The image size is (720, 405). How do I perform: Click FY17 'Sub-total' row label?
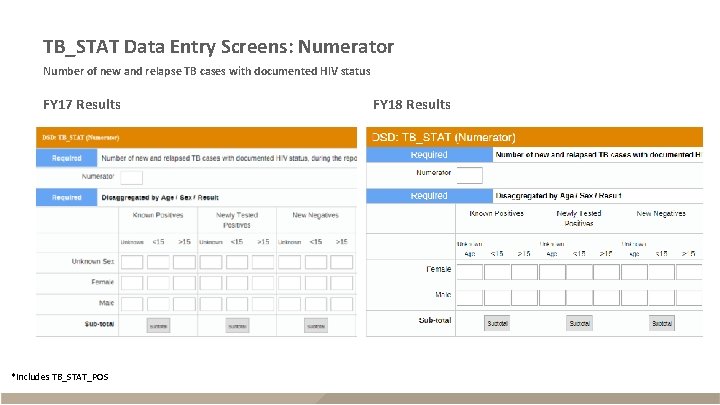99,324
